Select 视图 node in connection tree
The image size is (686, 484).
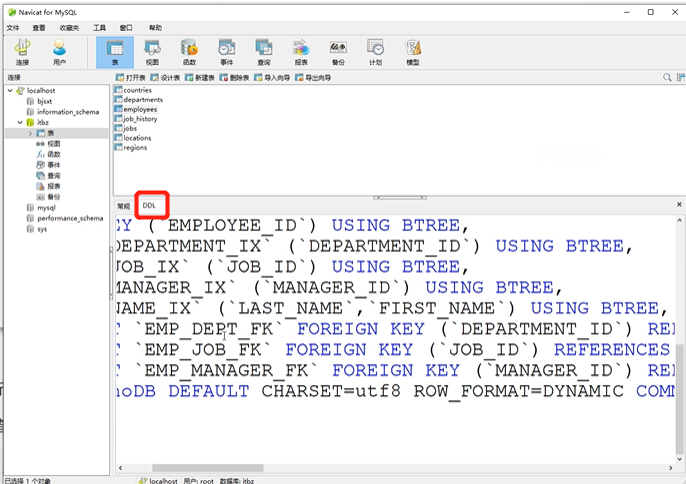(x=53, y=144)
